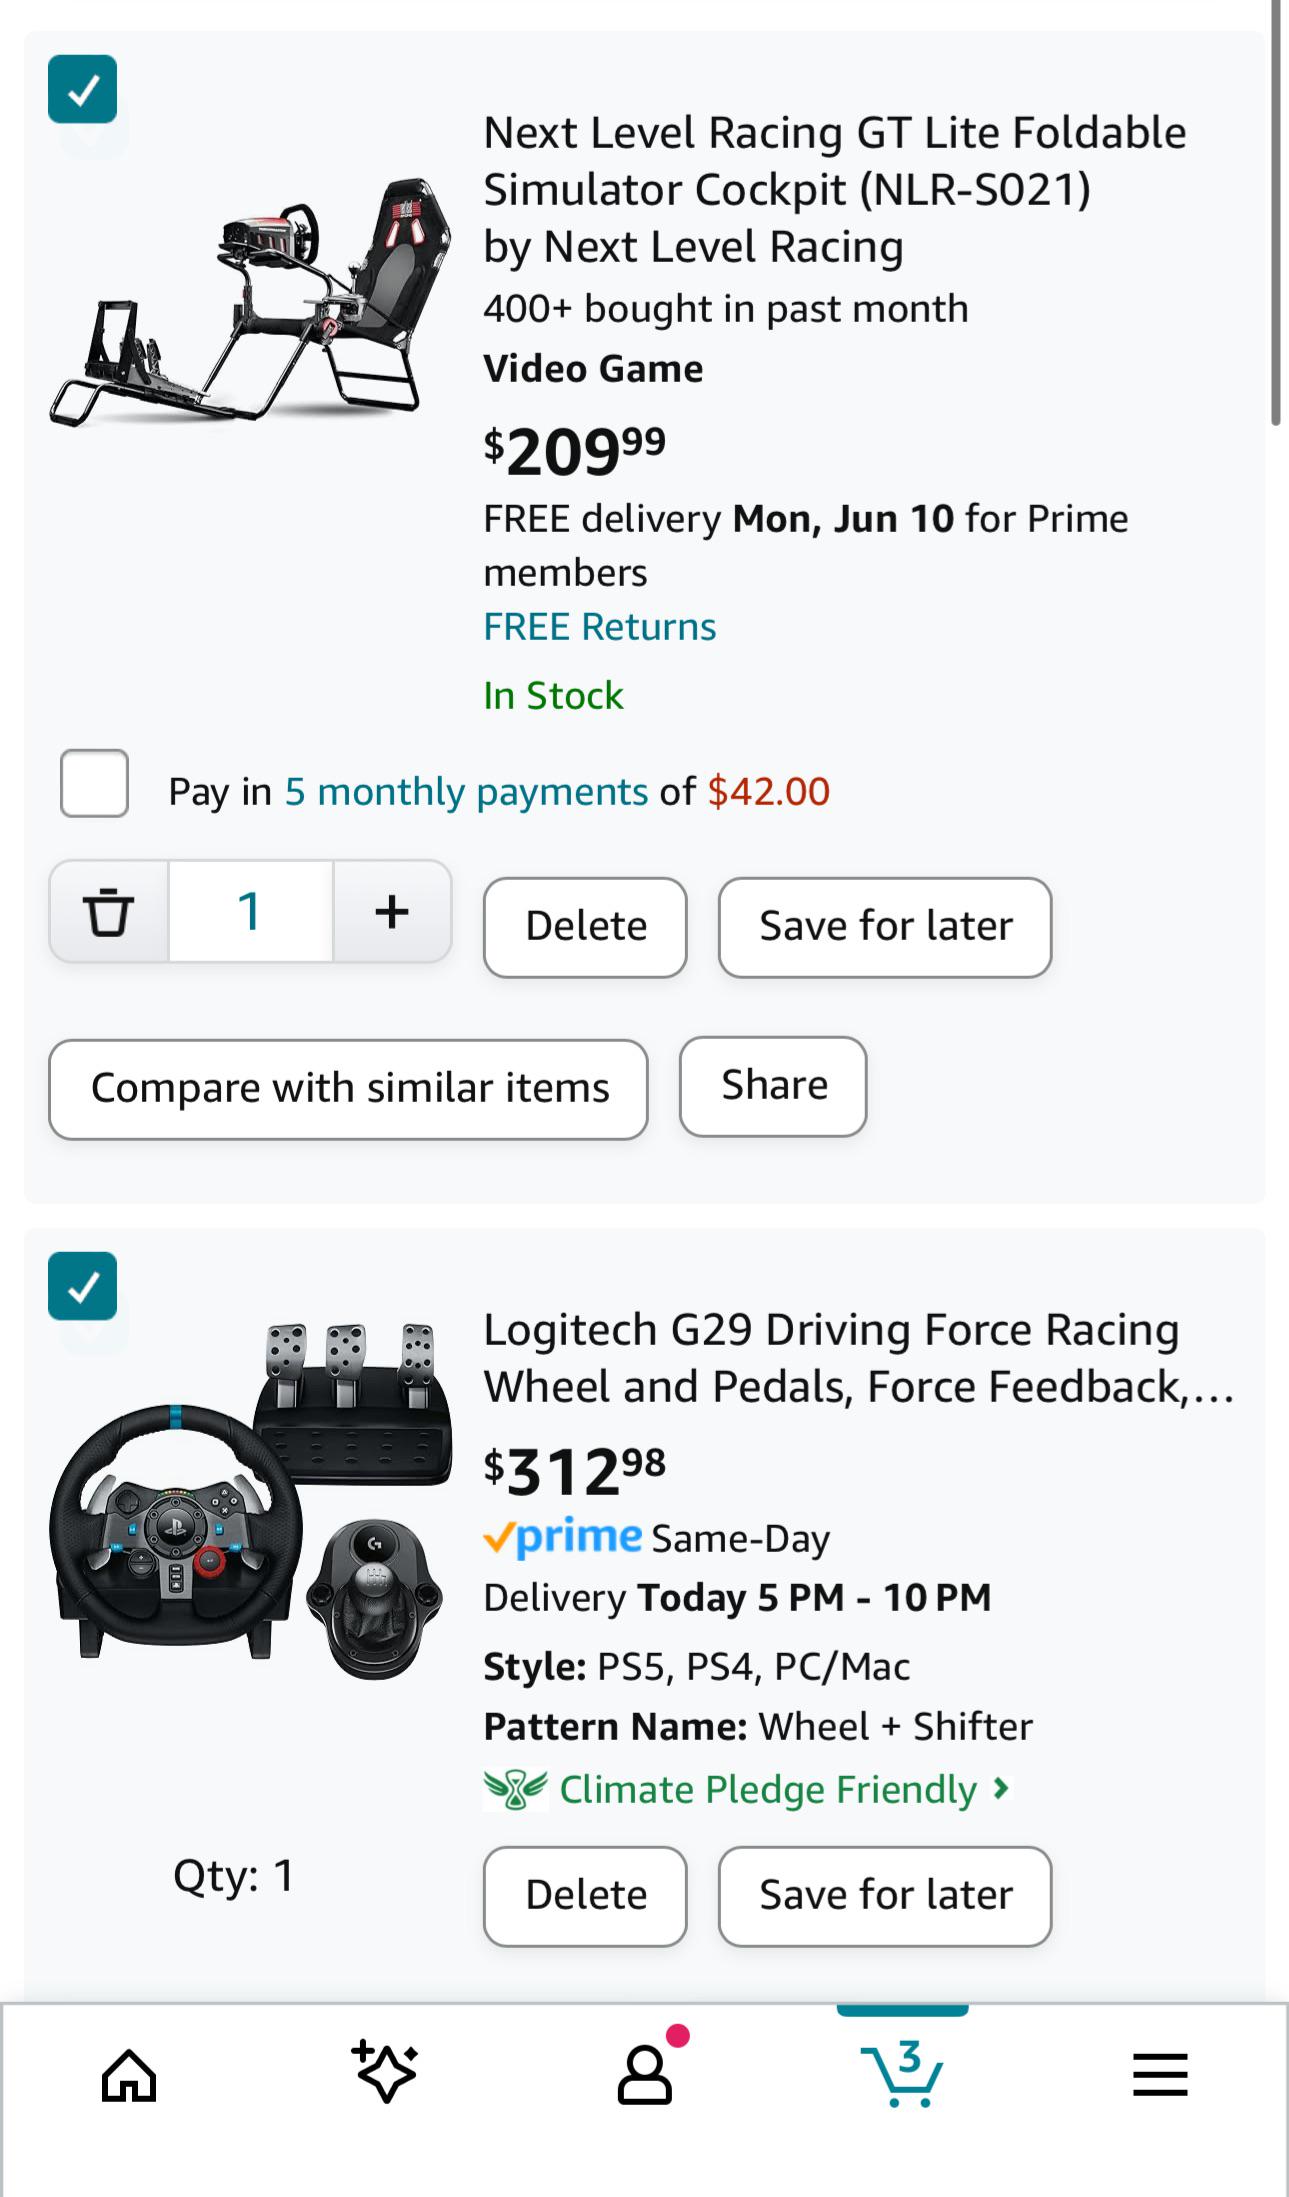This screenshot has width=1289, height=2197.
Task: Enable the pay in monthly payments checkbox
Action: pos(94,783)
